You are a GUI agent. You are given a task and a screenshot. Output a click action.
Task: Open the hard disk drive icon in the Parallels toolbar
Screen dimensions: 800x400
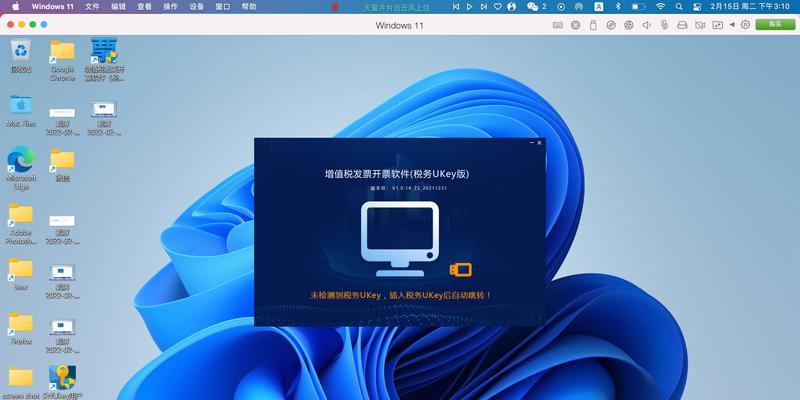click(682, 25)
